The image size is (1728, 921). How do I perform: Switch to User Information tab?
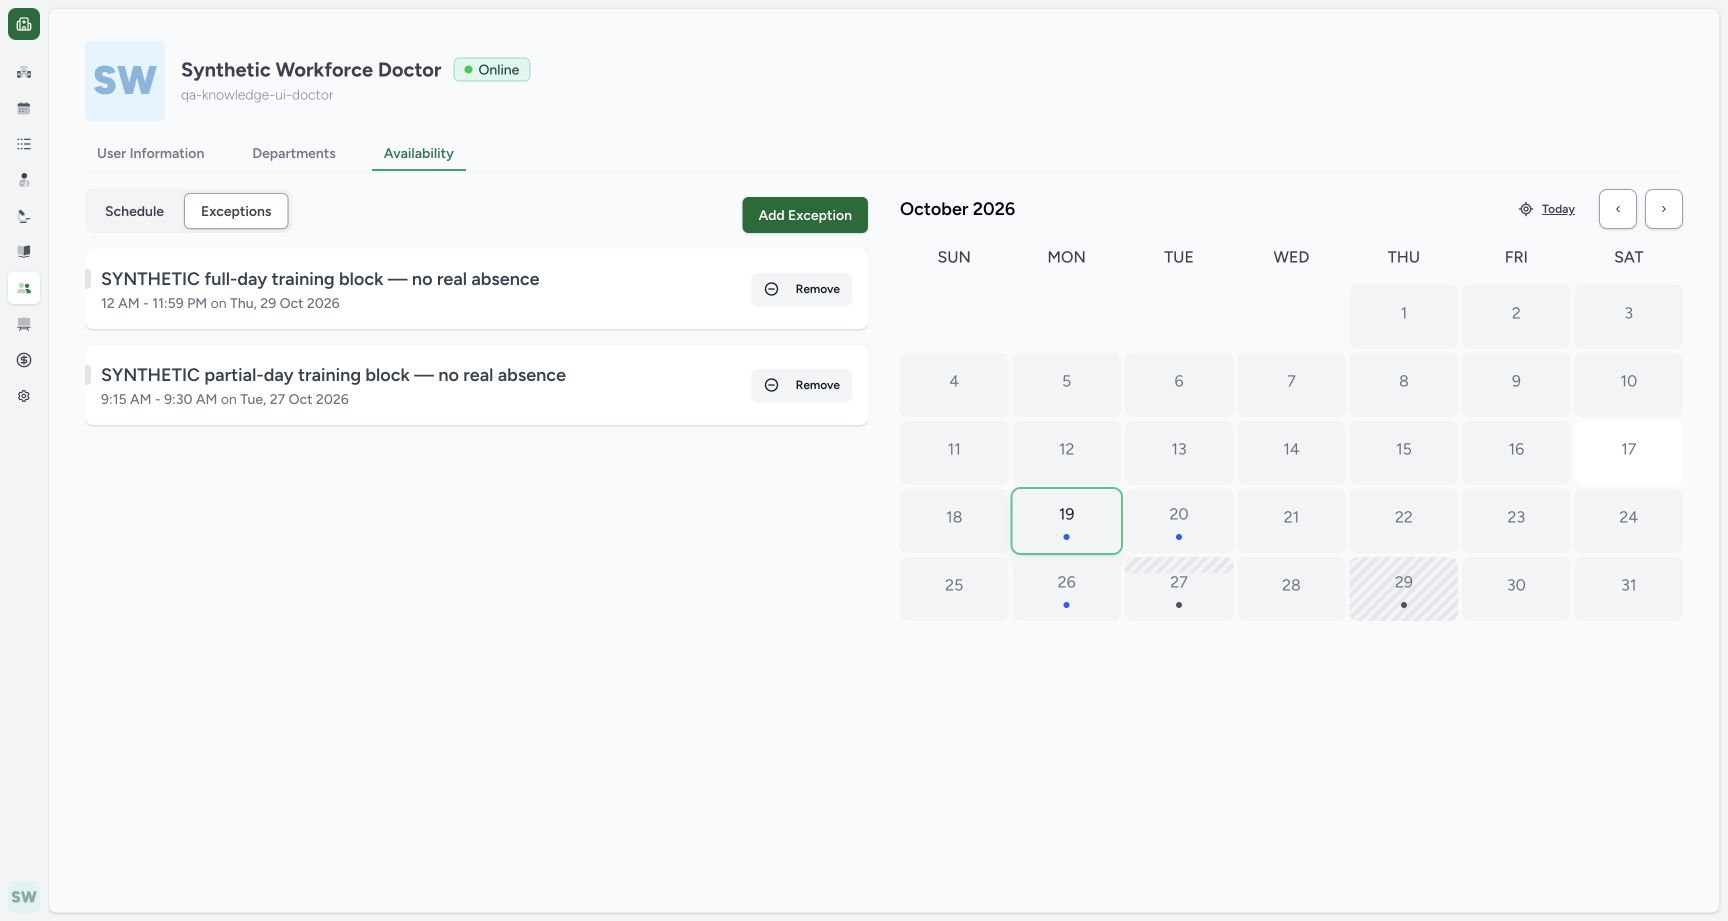point(151,153)
